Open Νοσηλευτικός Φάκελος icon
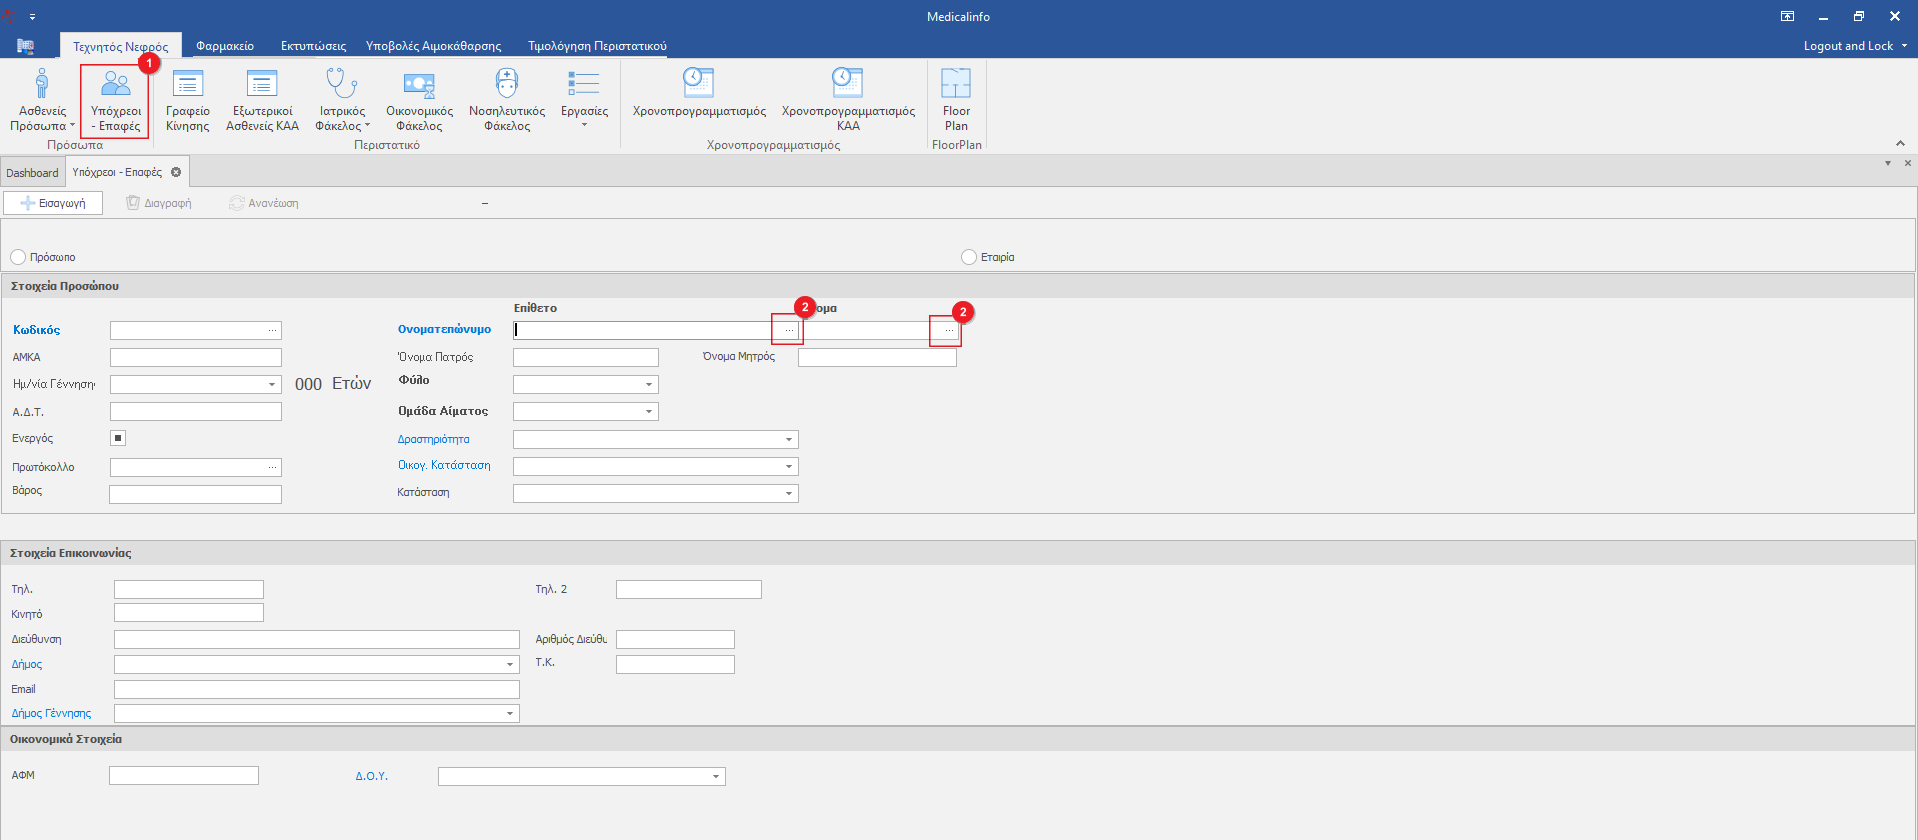This screenshot has height=840, width=1918. coord(507,85)
